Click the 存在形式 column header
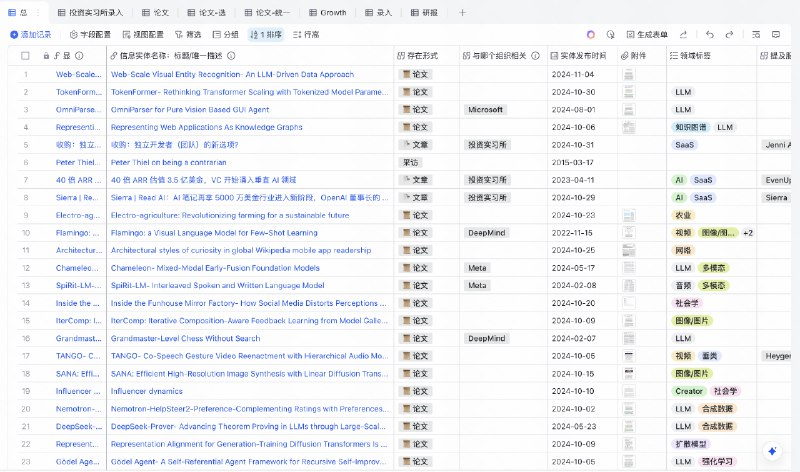 [x=427, y=56]
